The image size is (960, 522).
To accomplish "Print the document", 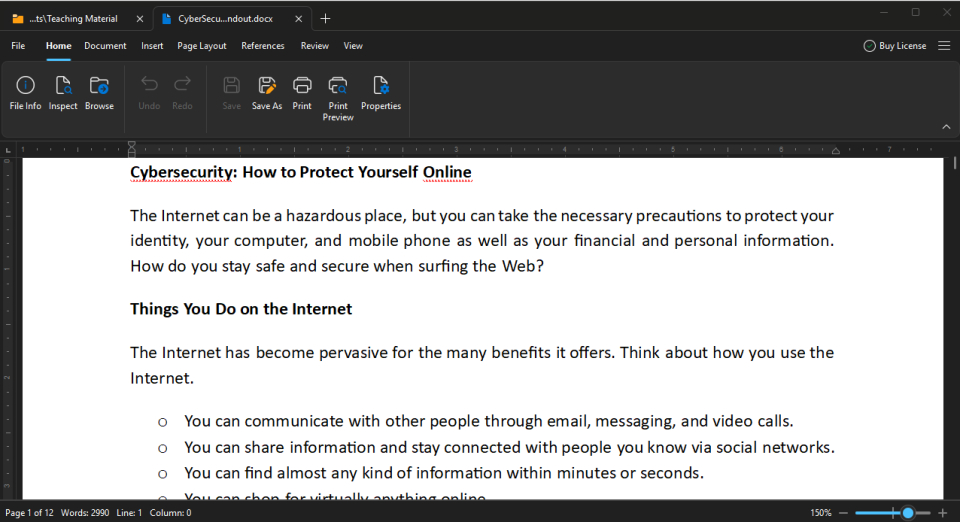I will point(302,92).
